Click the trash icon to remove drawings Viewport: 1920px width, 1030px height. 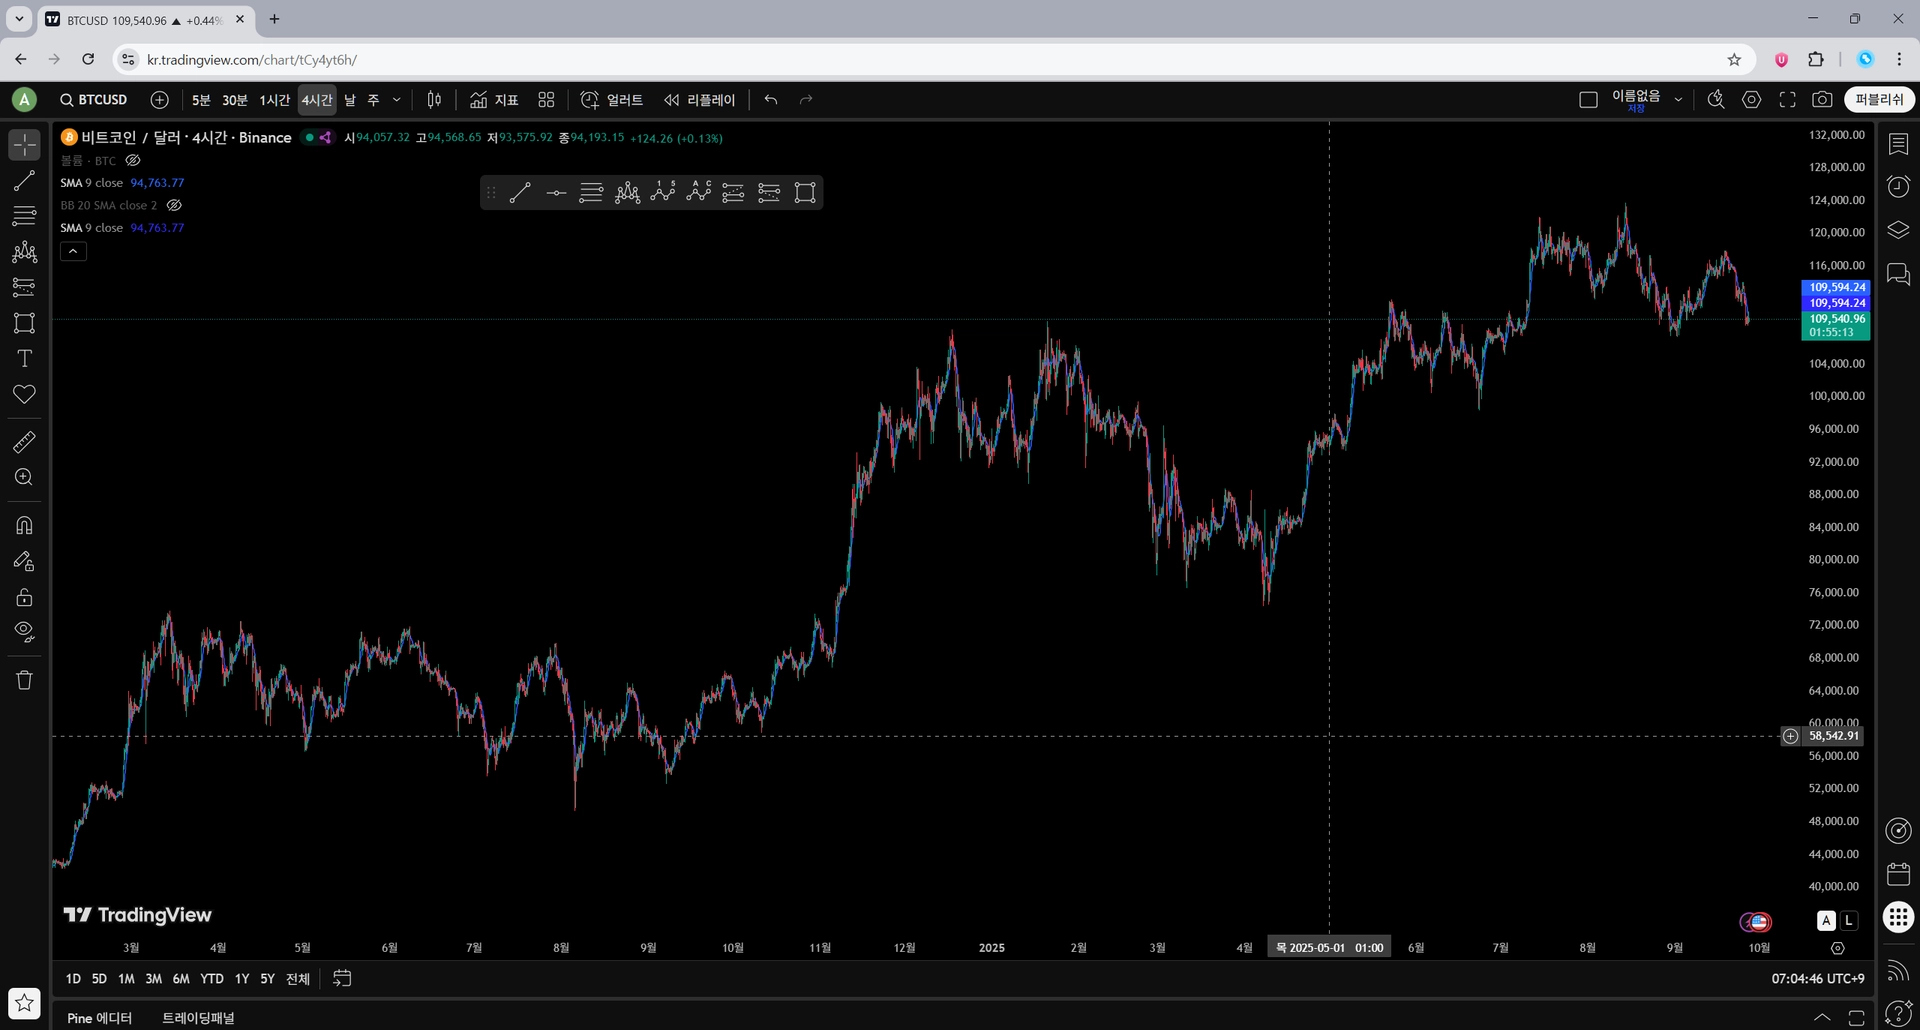coord(24,680)
